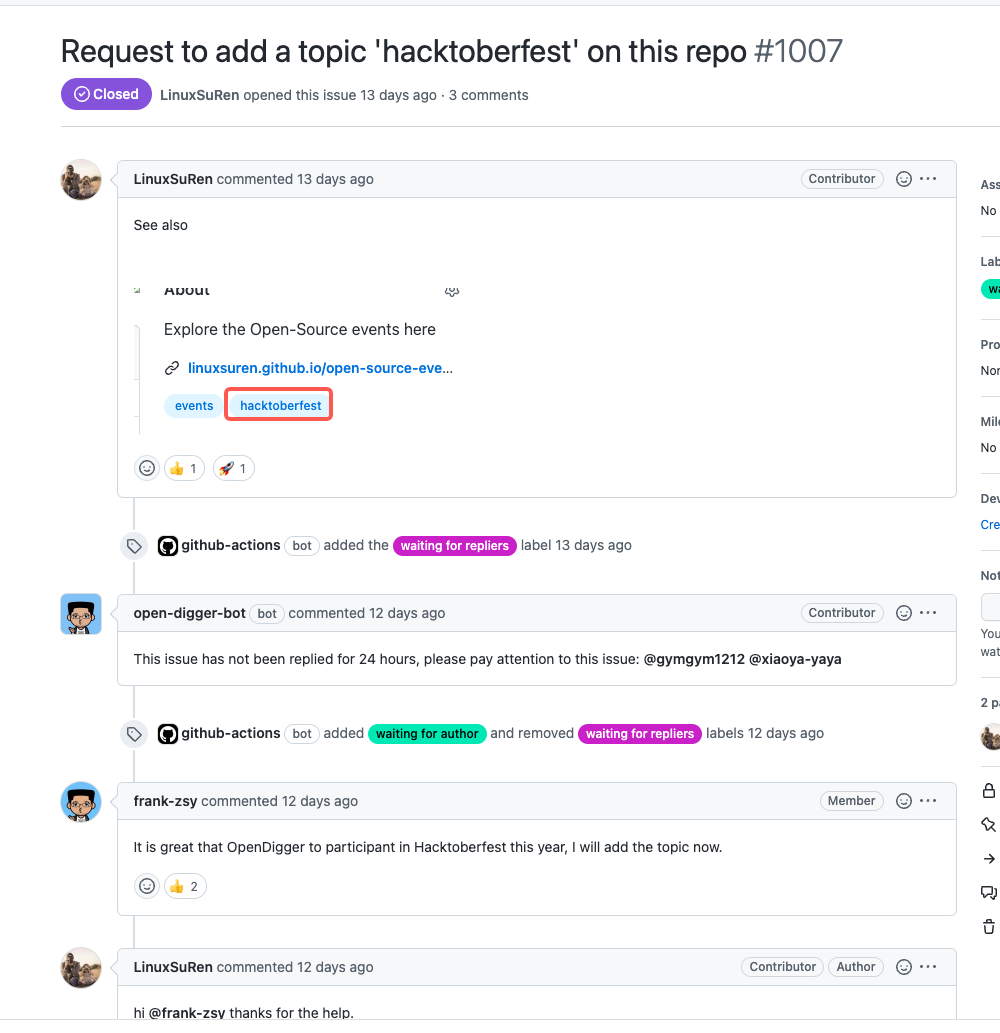Click LinuxSuRen's avatar on the first comment

tap(80, 179)
